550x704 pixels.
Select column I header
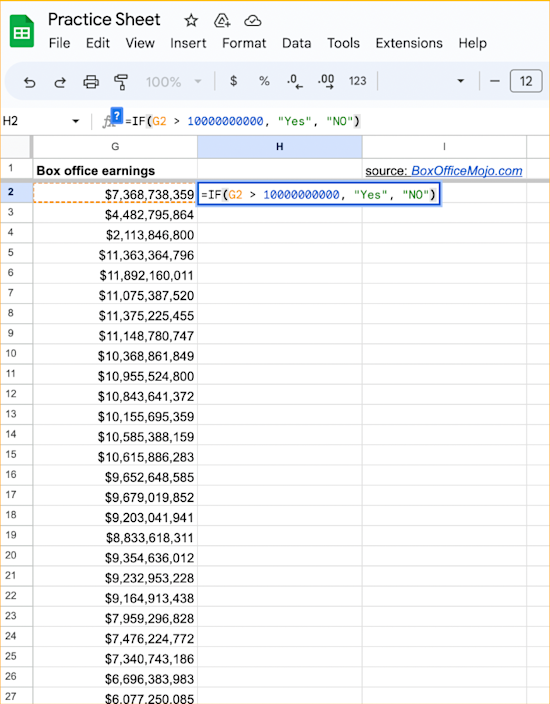444,146
